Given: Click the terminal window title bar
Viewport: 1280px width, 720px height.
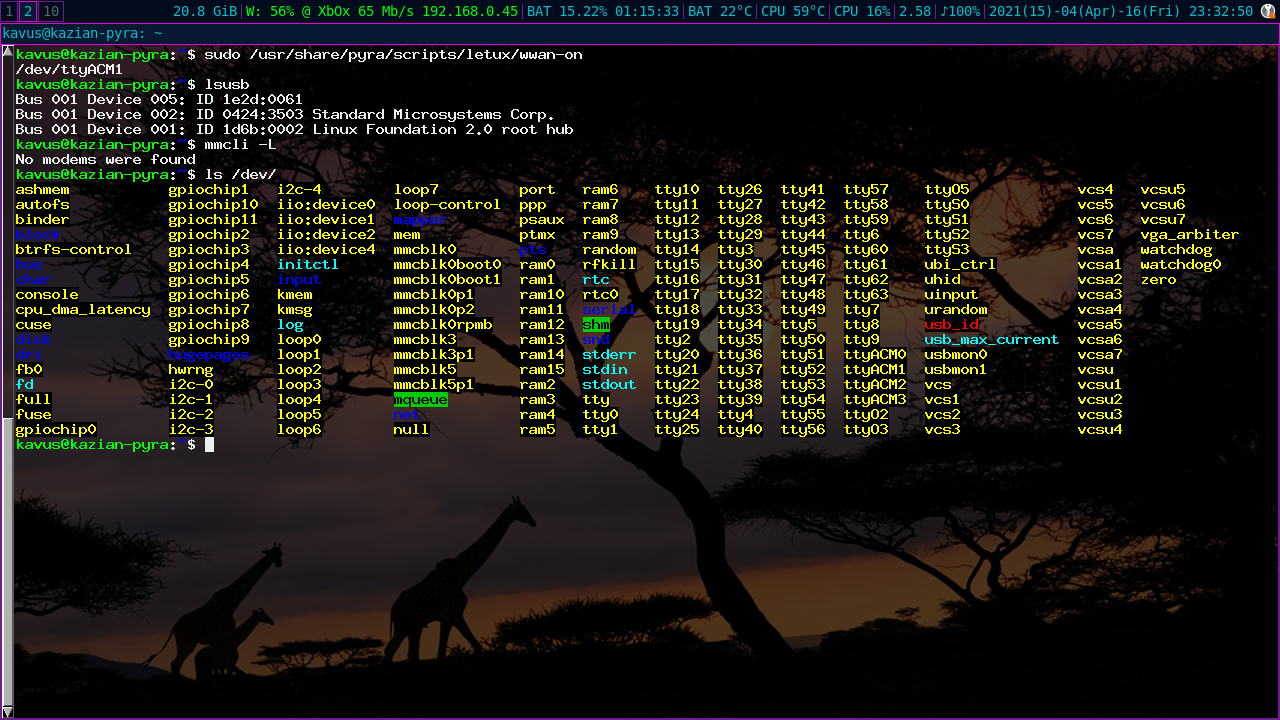Looking at the screenshot, I should (x=640, y=33).
